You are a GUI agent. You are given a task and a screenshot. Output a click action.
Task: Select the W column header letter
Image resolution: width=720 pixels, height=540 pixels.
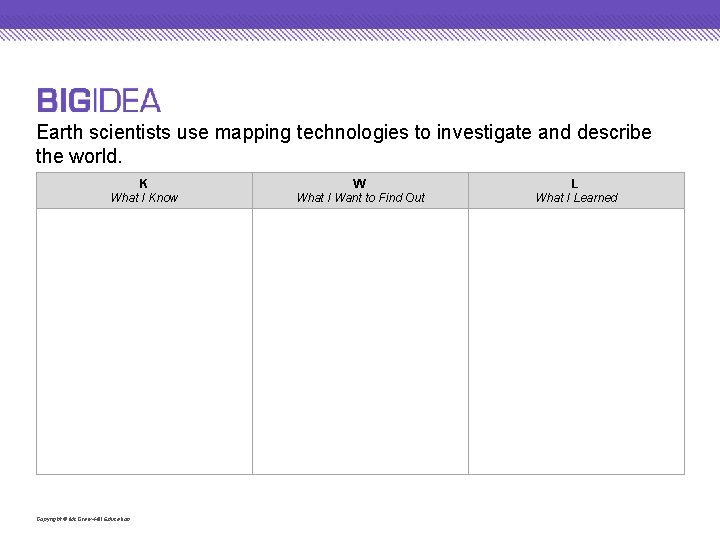tap(360, 184)
